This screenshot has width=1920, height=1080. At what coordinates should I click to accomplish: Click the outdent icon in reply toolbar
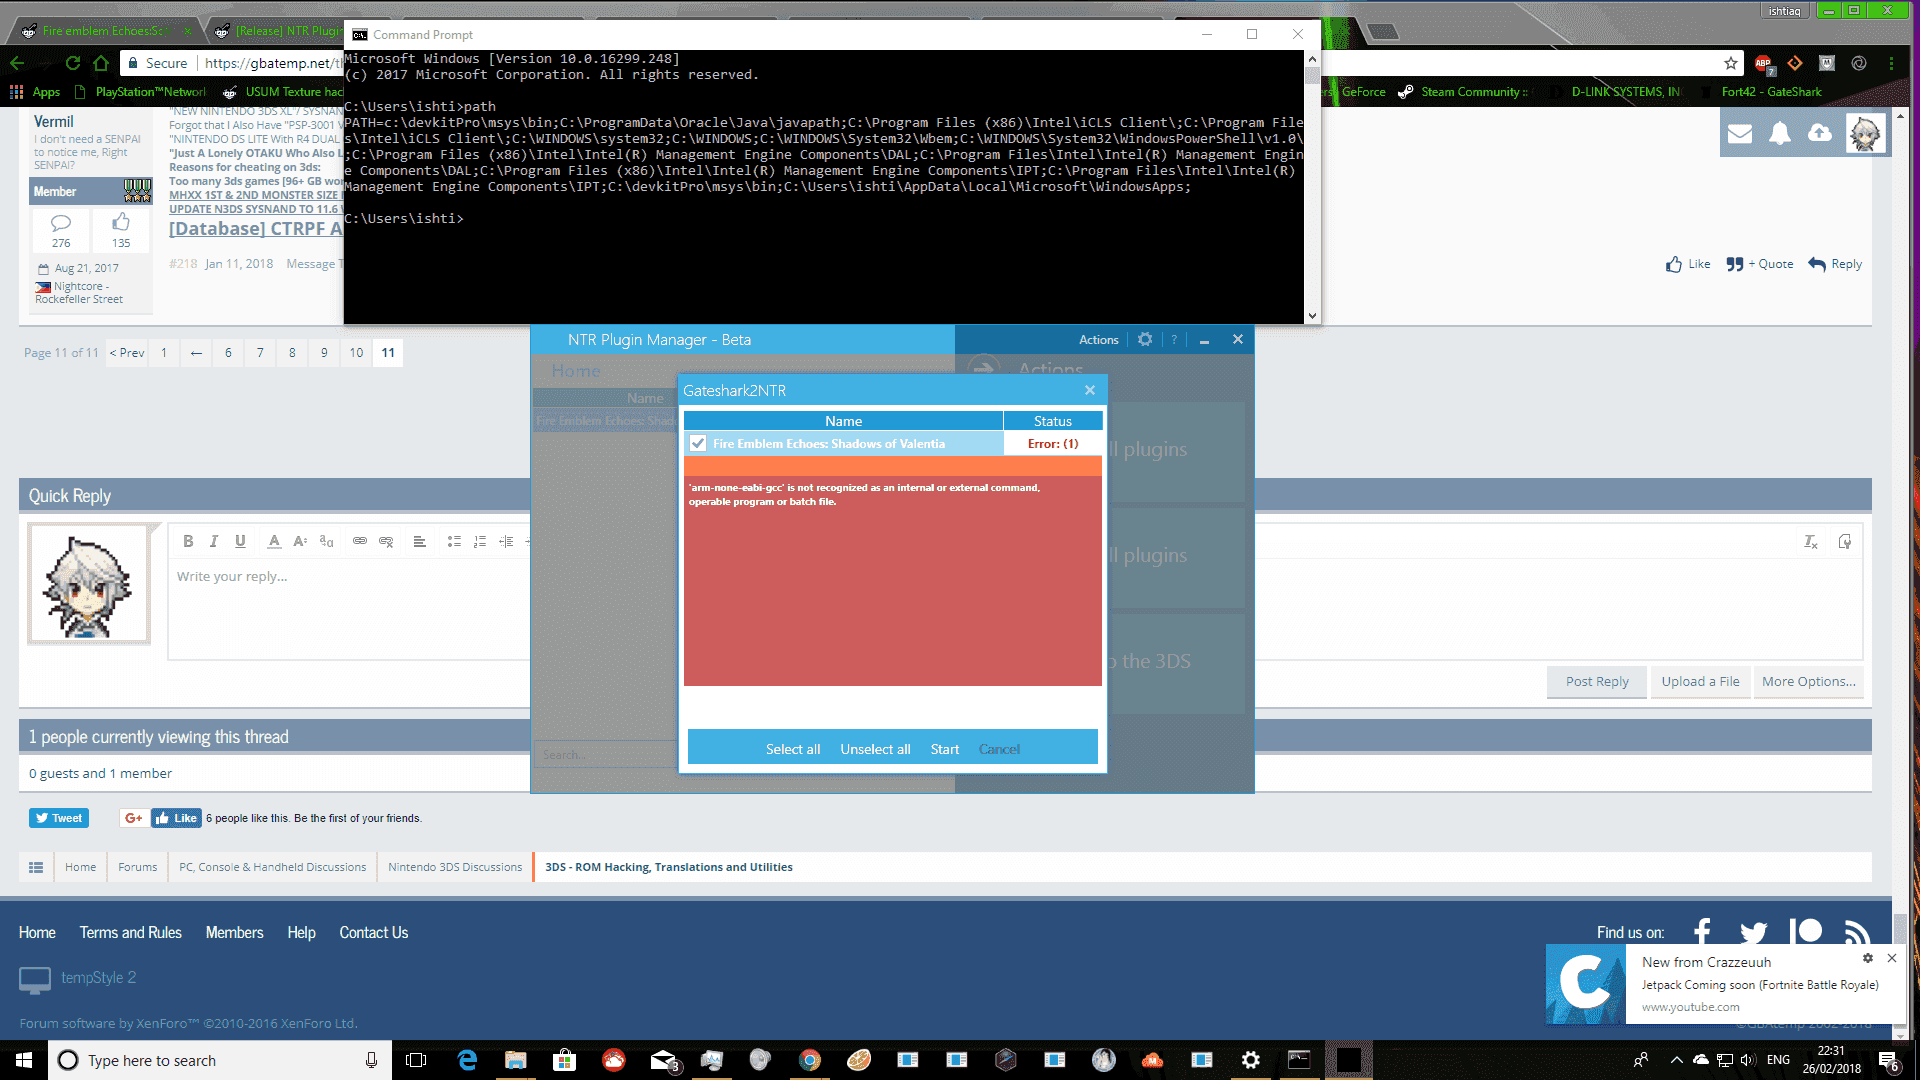(x=506, y=541)
